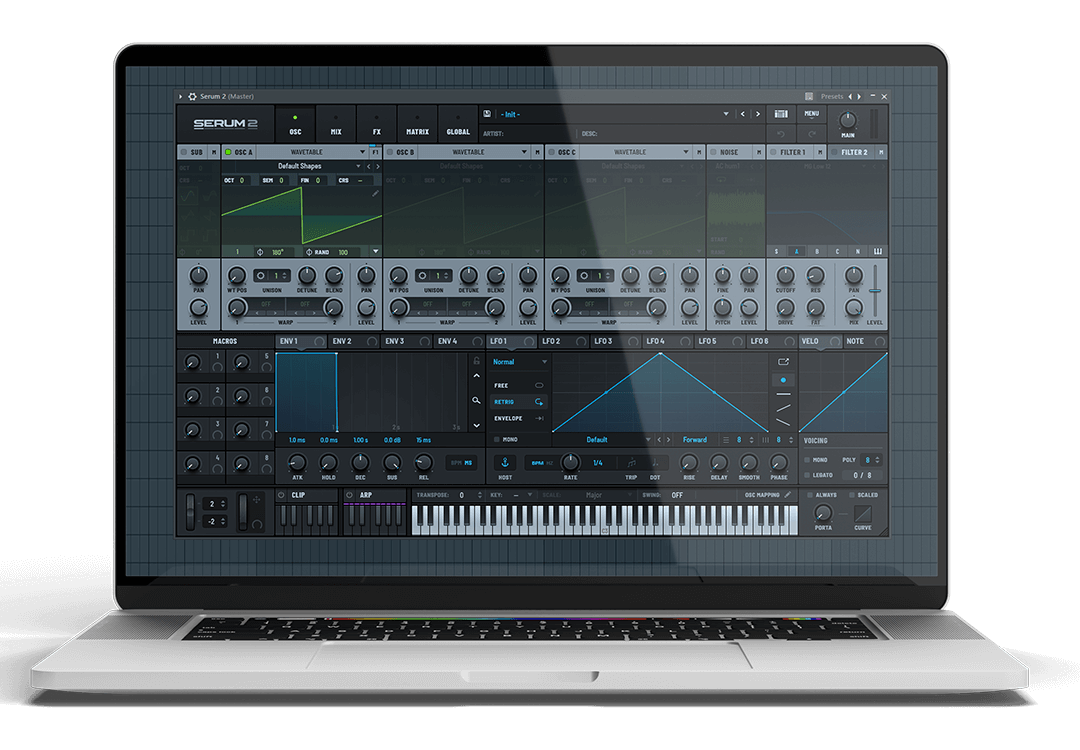
Task: Toggle the Mono checkbox in Voicing section
Action: [x=808, y=460]
